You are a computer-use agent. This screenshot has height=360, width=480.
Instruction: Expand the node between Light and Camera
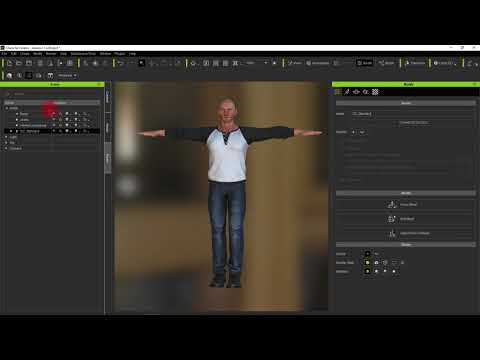point(6,143)
